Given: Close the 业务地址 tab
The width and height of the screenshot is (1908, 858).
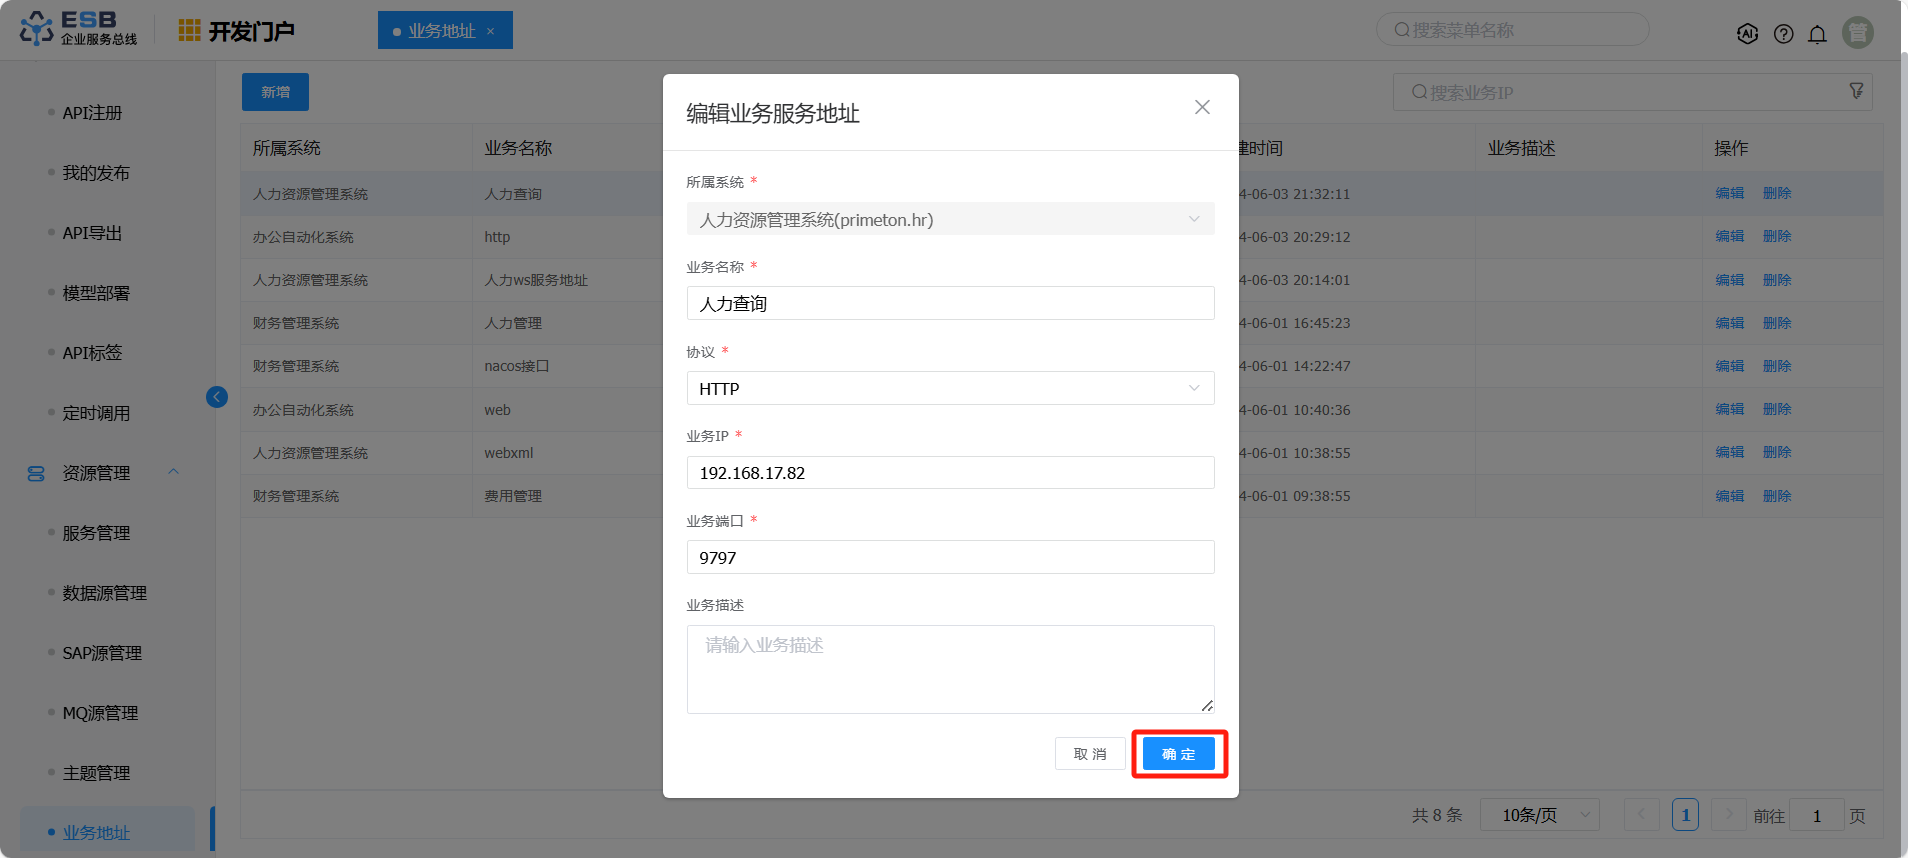Looking at the screenshot, I should (x=491, y=31).
